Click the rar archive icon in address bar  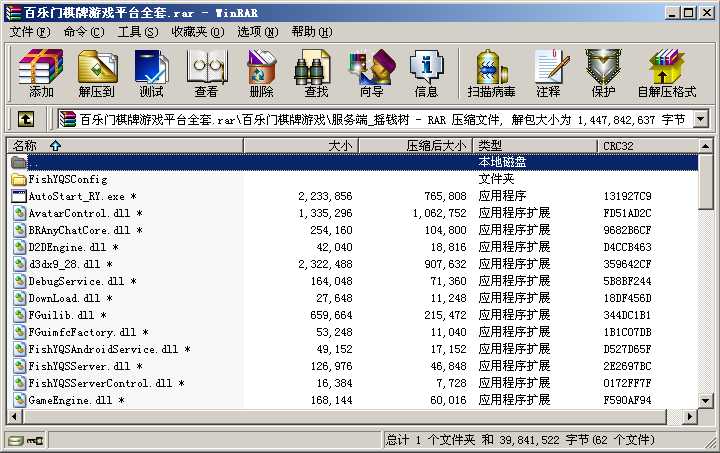pos(68,119)
